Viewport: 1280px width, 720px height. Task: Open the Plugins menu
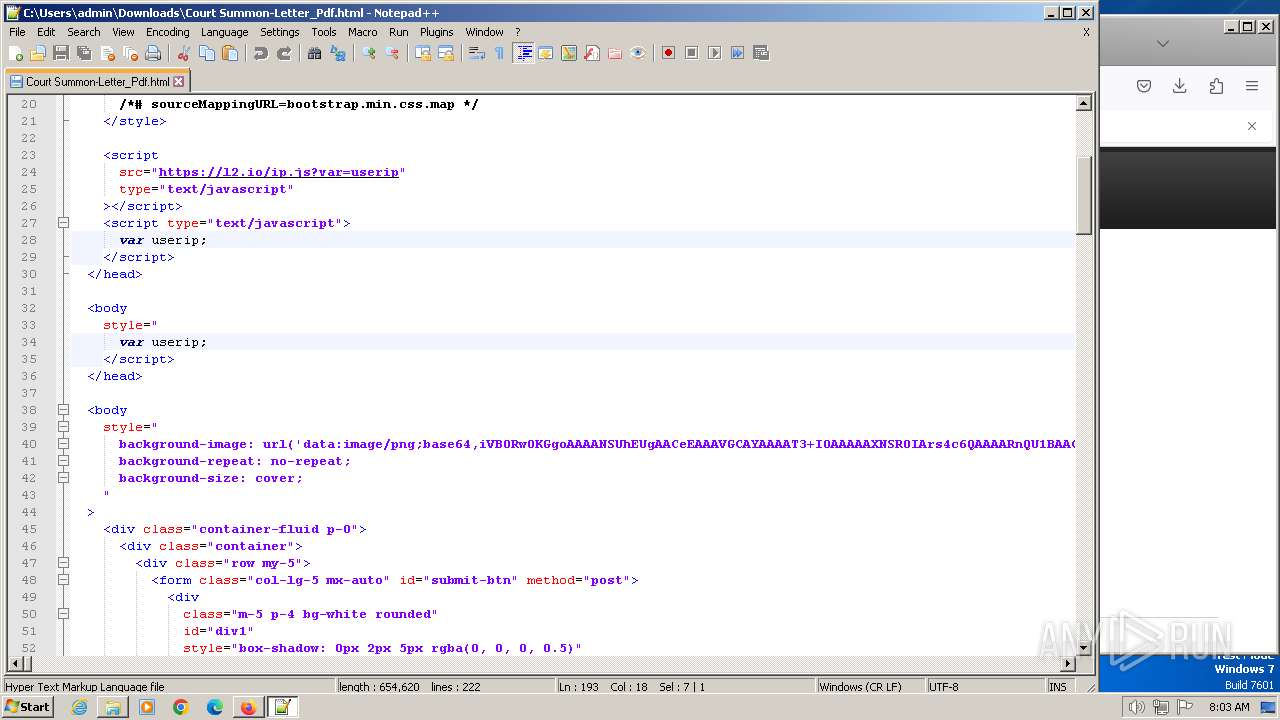(436, 32)
